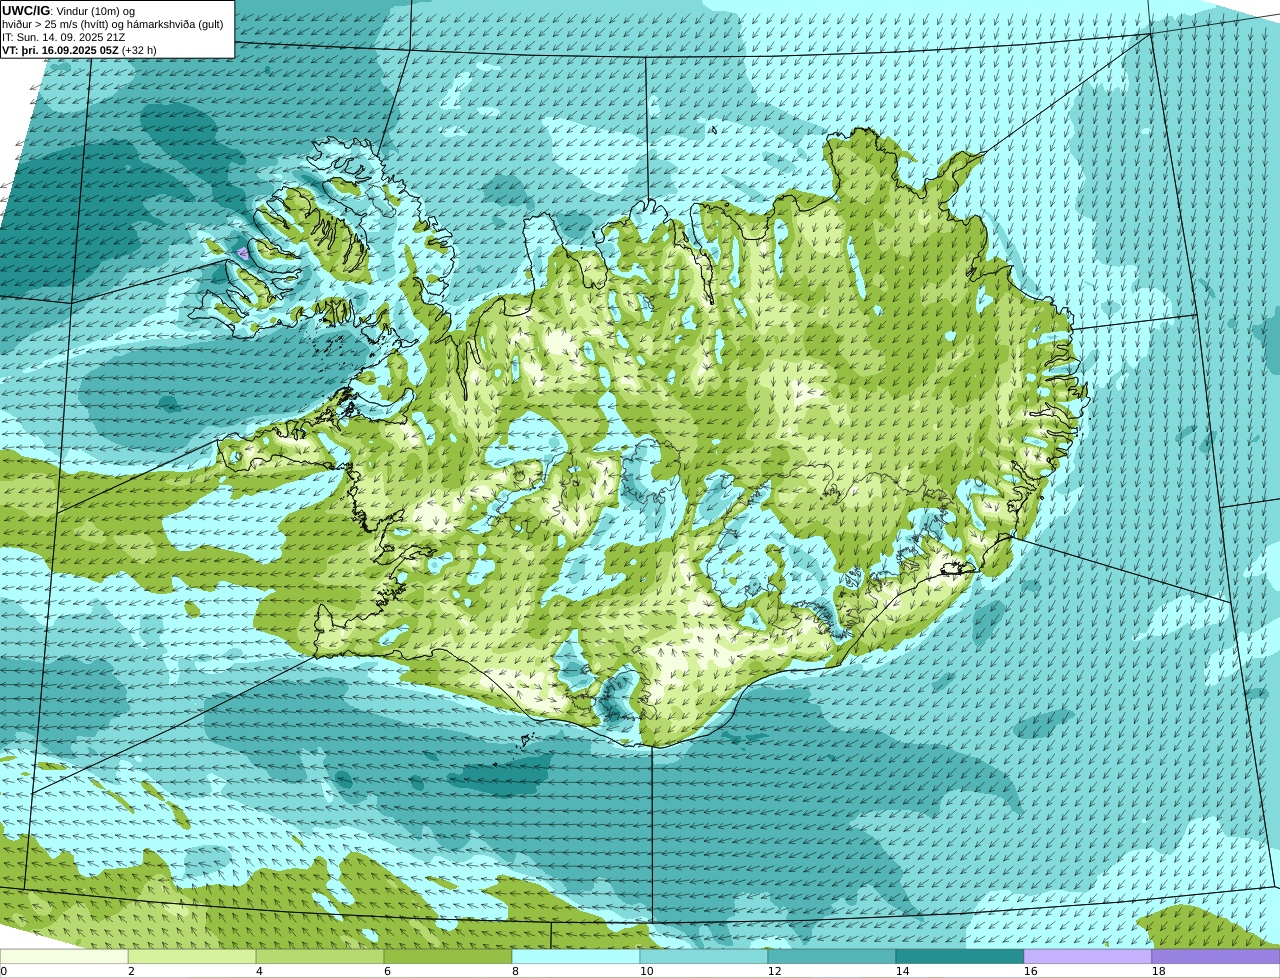
Task: Click the legend scale label '14'
Action: [x=902, y=971]
